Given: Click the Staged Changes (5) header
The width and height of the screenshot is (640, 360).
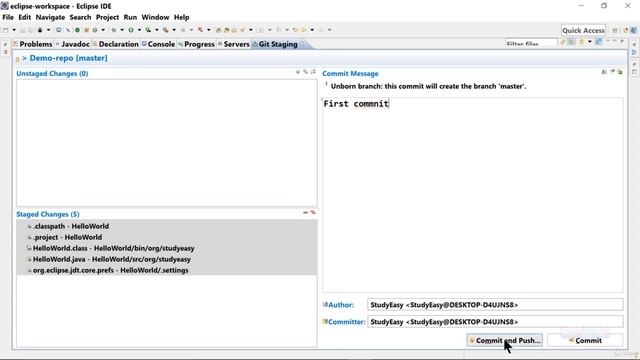Looking at the screenshot, I should (x=48, y=214).
